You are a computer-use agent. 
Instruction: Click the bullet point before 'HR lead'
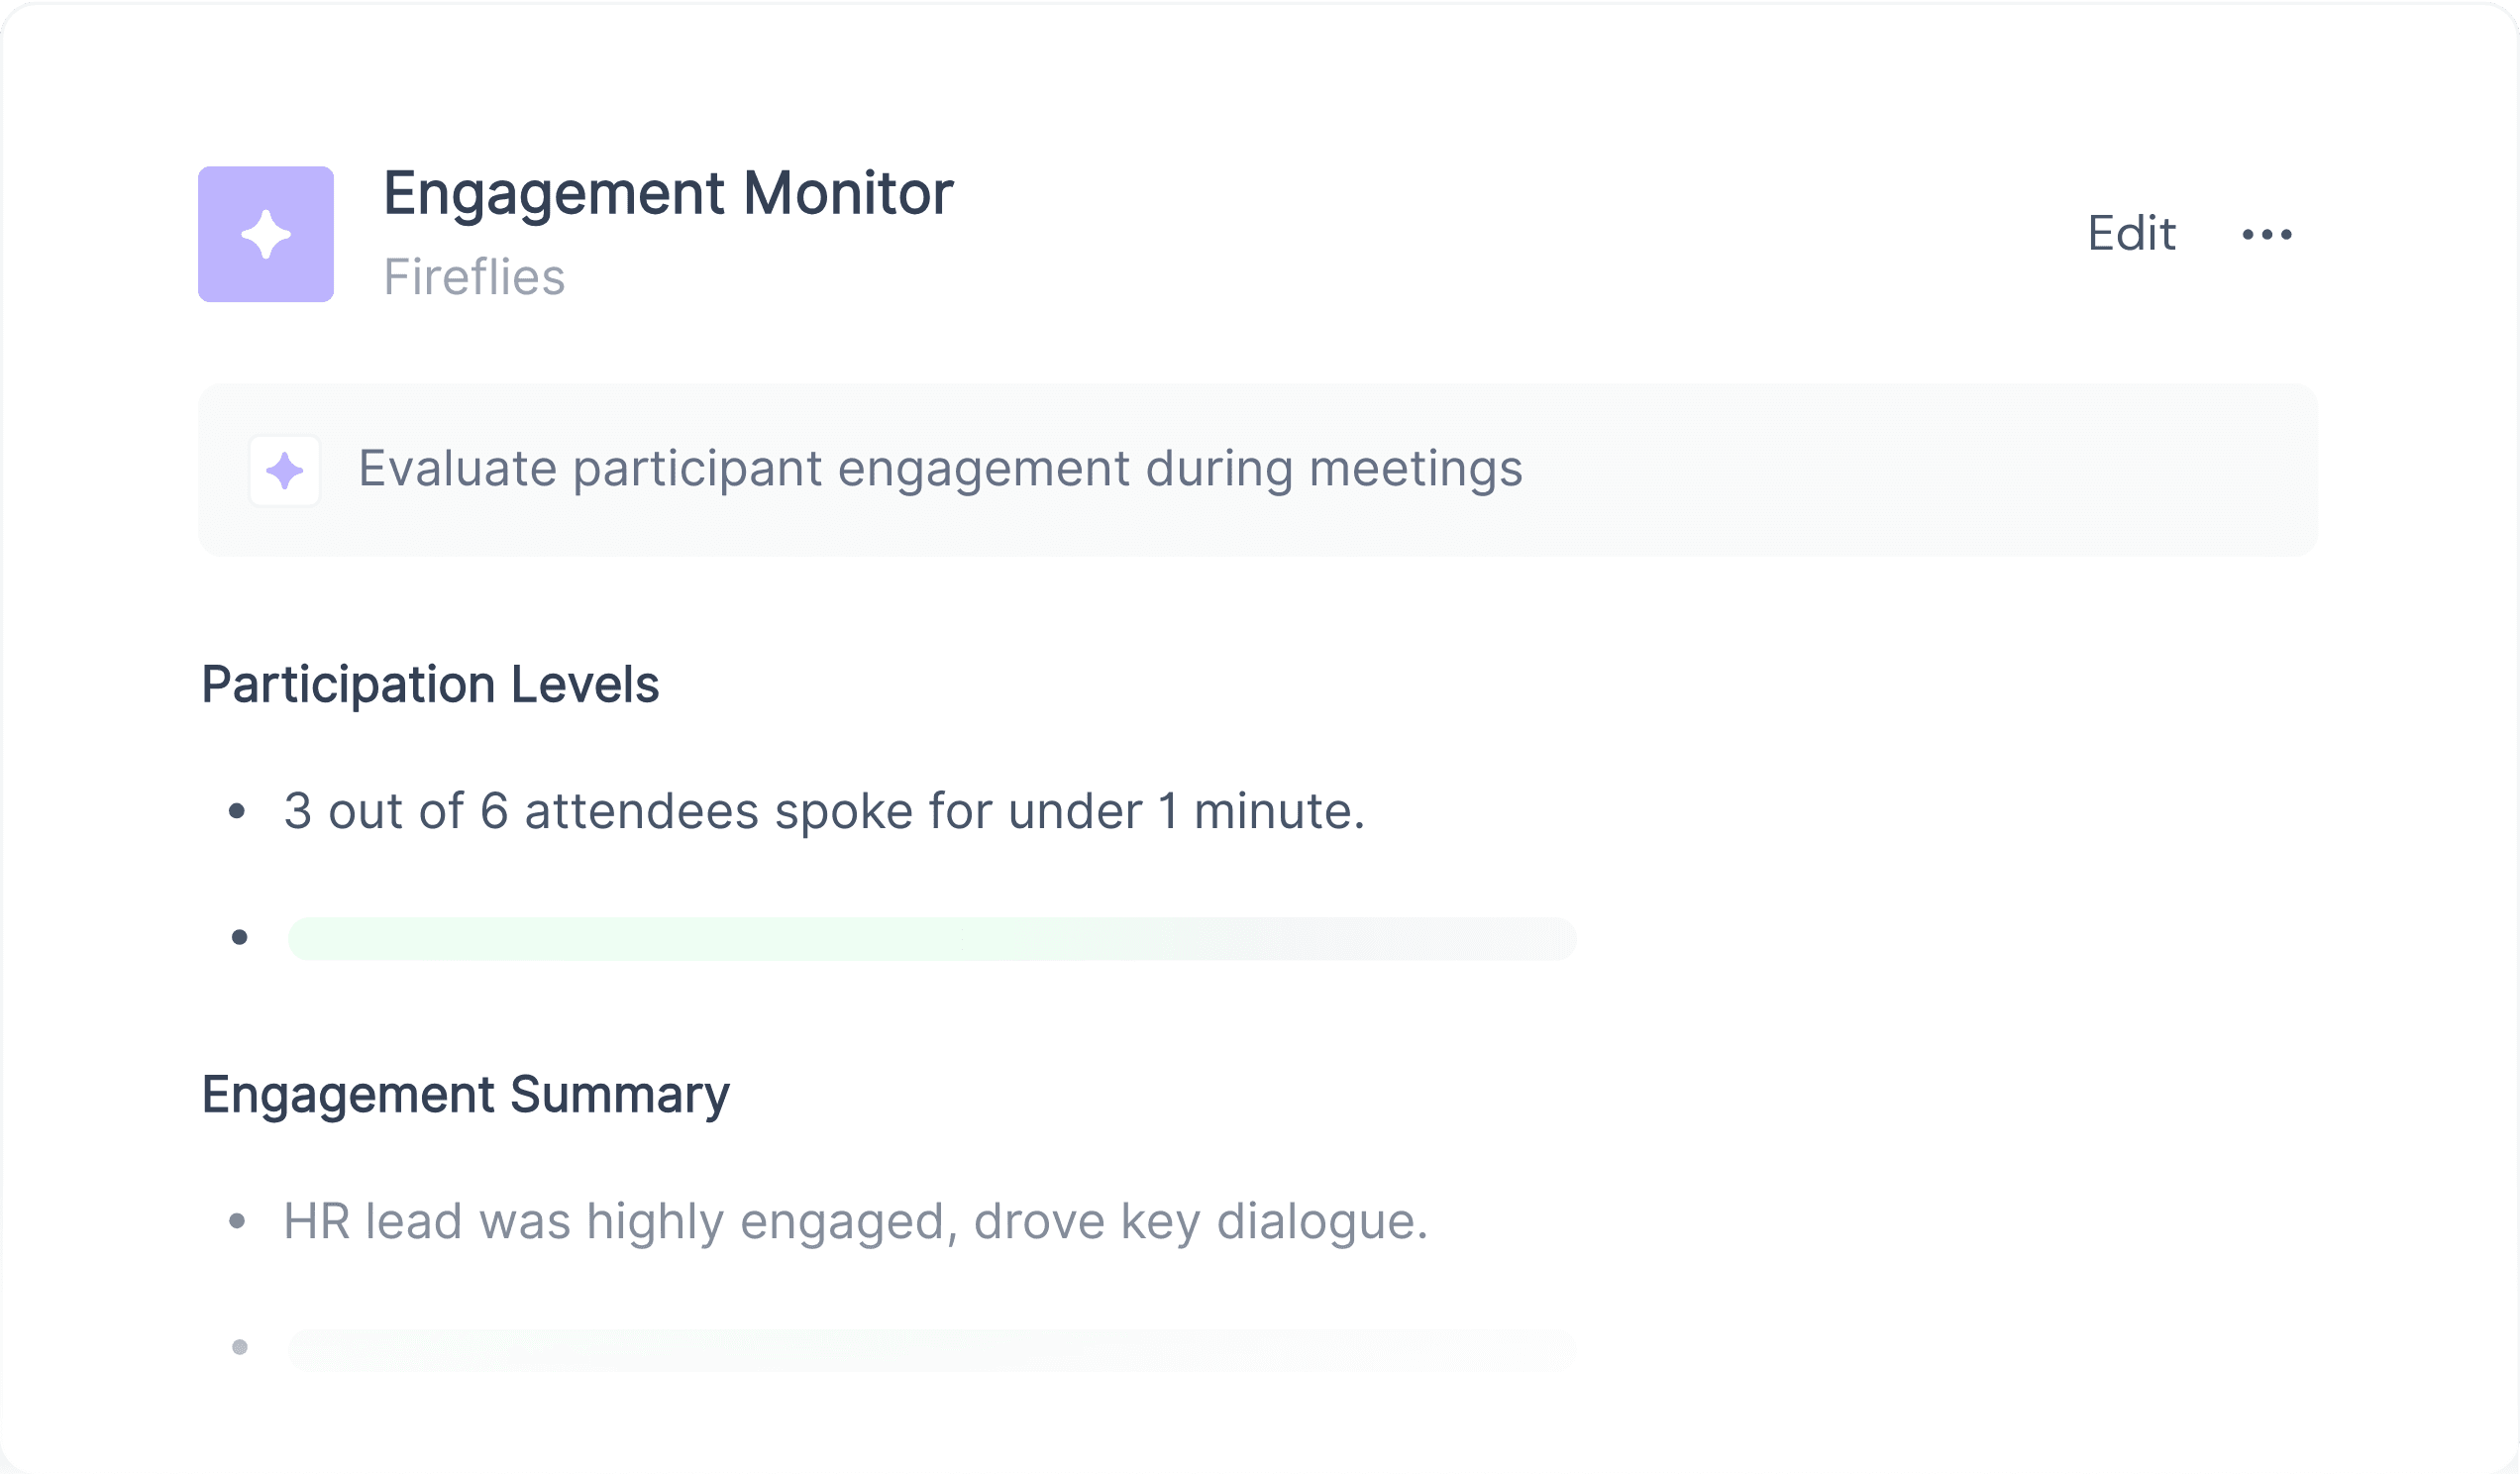(237, 1221)
